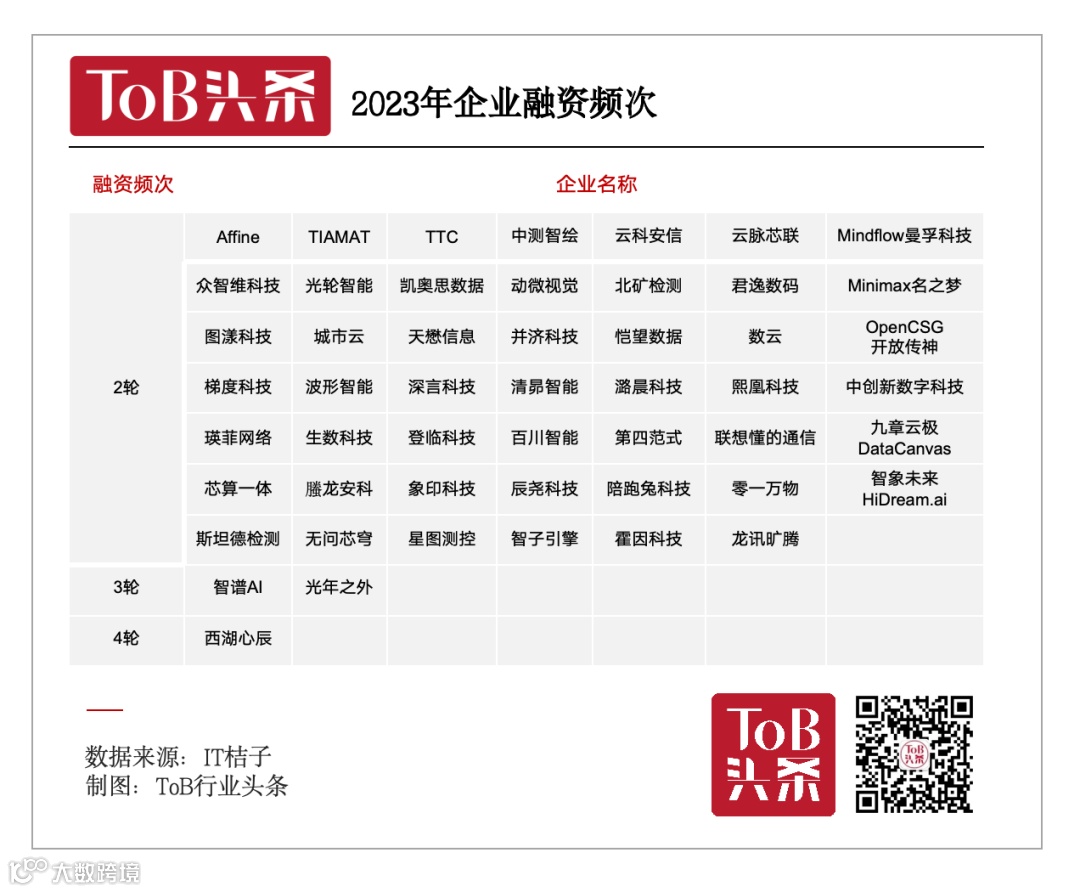
Task: Click the 陪跑兔科技 cell
Action: tap(648, 489)
